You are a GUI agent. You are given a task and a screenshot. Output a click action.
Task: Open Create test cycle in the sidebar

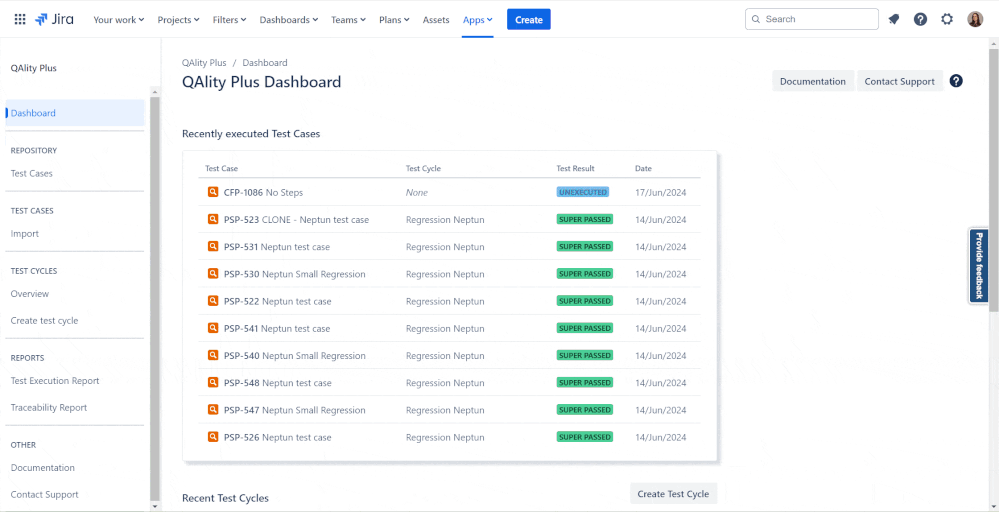[45, 320]
